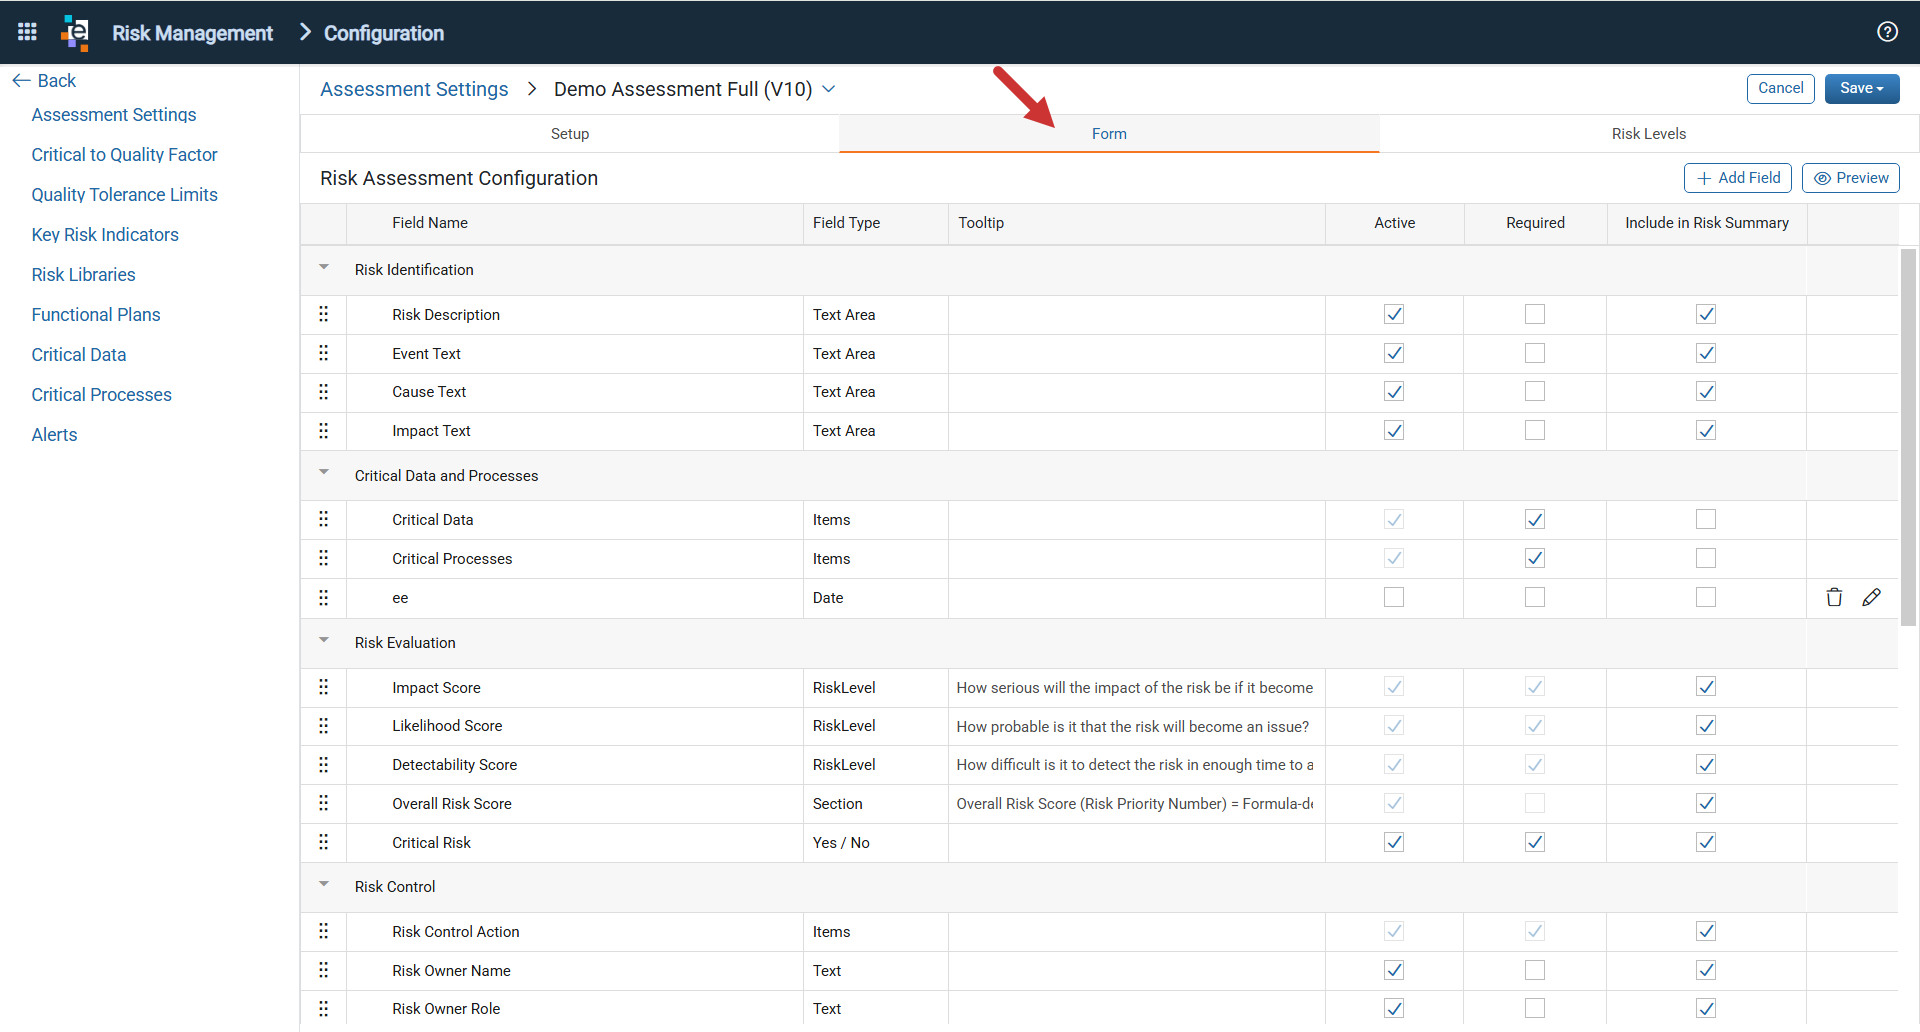Image resolution: width=1920 pixels, height=1032 pixels.
Task: Uncheck Required for Critical Risk
Action: pos(1535,842)
